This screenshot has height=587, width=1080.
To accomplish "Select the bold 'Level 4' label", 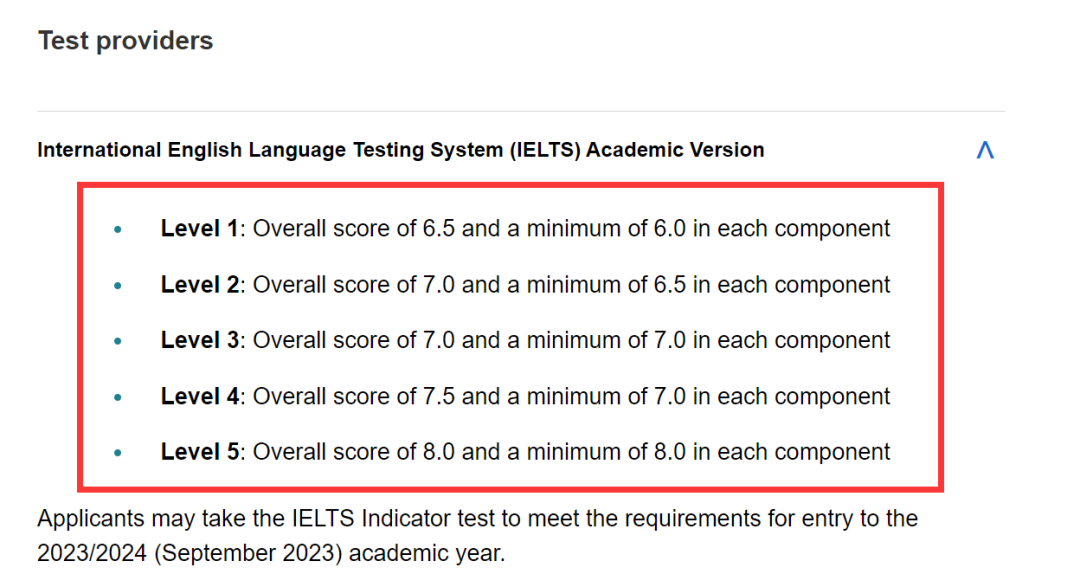I will pyautogui.click(x=199, y=397).
